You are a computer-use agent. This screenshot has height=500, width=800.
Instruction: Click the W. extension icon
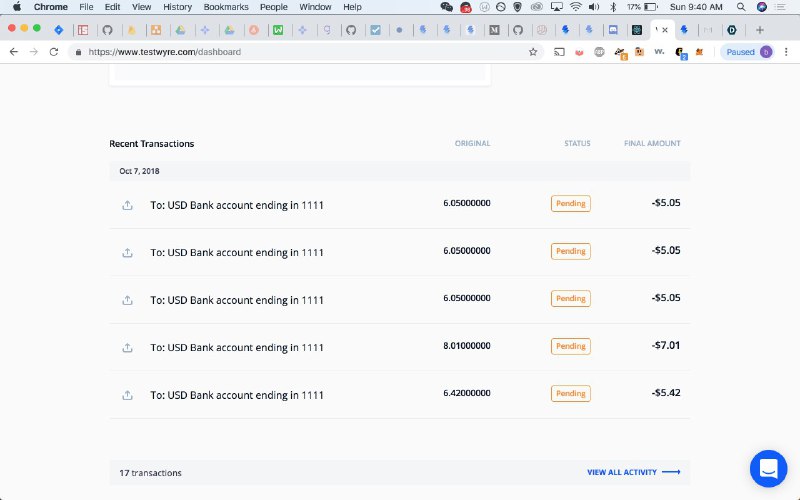[659, 52]
